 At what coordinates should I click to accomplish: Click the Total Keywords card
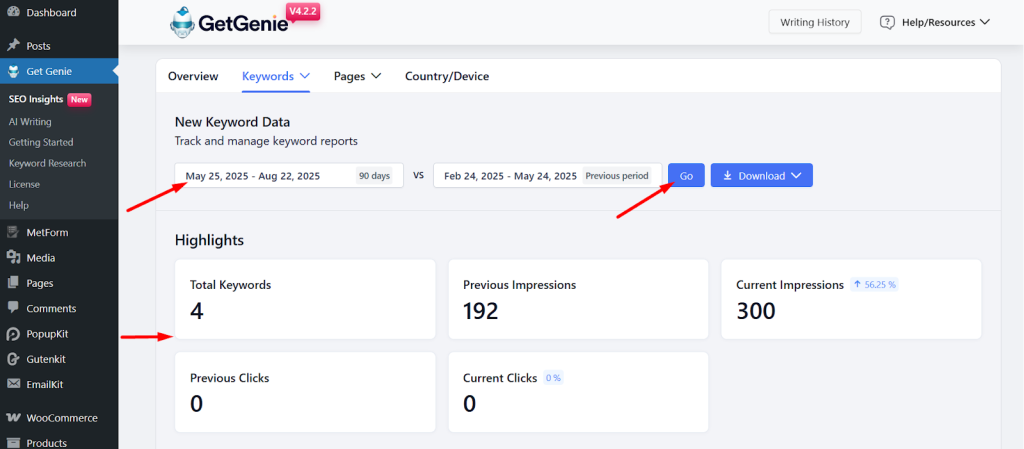pos(305,299)
